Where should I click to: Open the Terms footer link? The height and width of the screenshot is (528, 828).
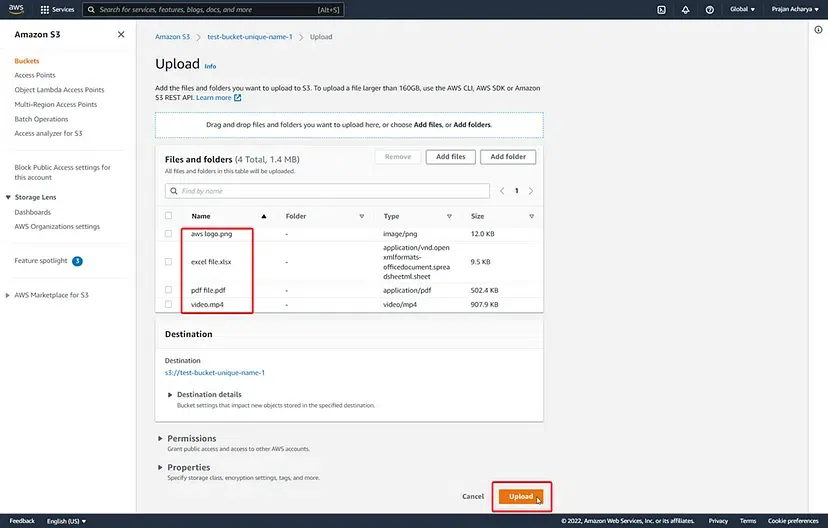[x=748, y=521]
